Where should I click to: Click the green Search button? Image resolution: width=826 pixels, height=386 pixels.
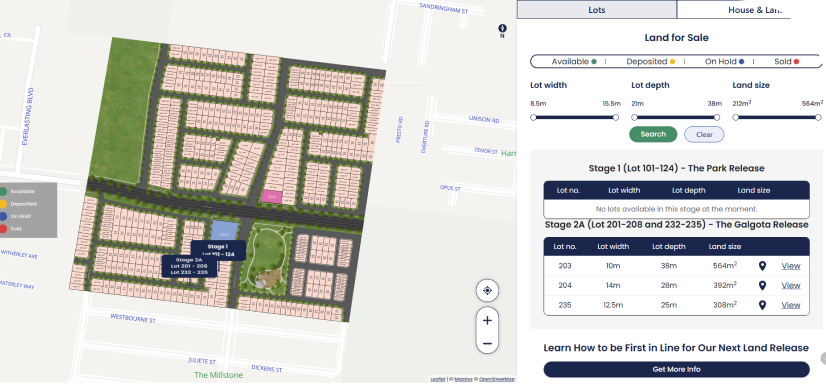(653, 134)
